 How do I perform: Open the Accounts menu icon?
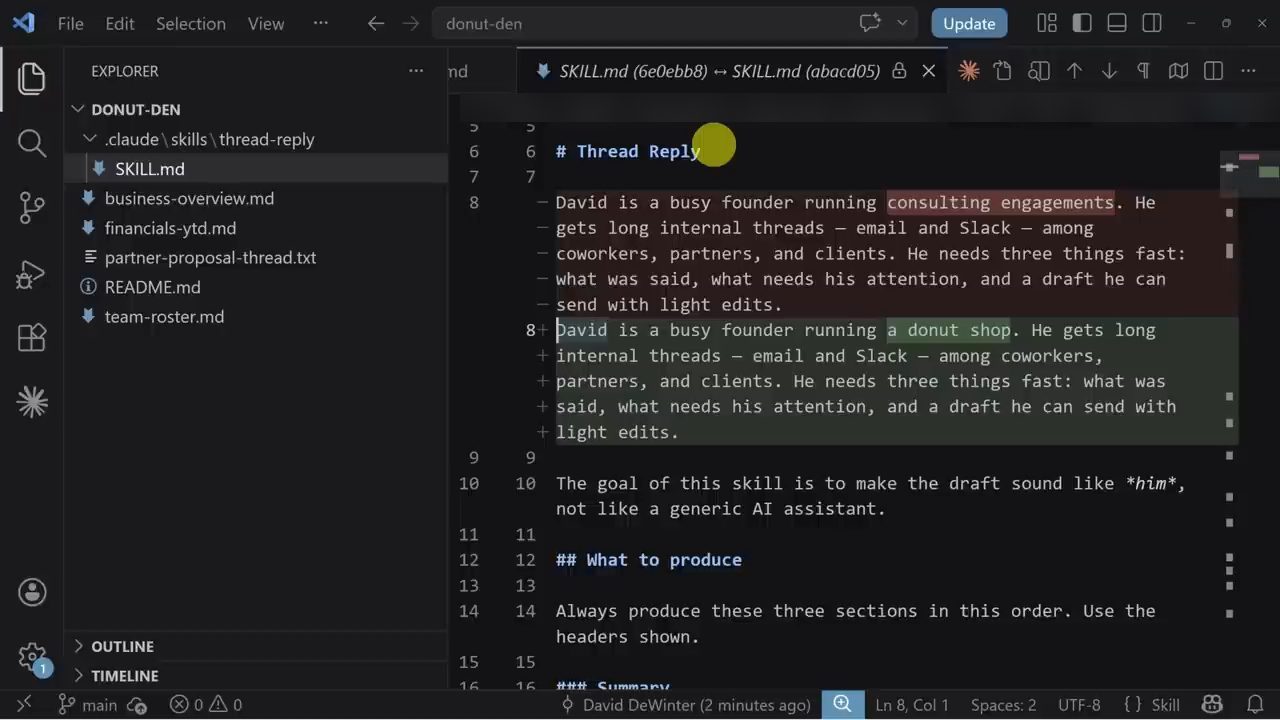click(x=32, y=592)
